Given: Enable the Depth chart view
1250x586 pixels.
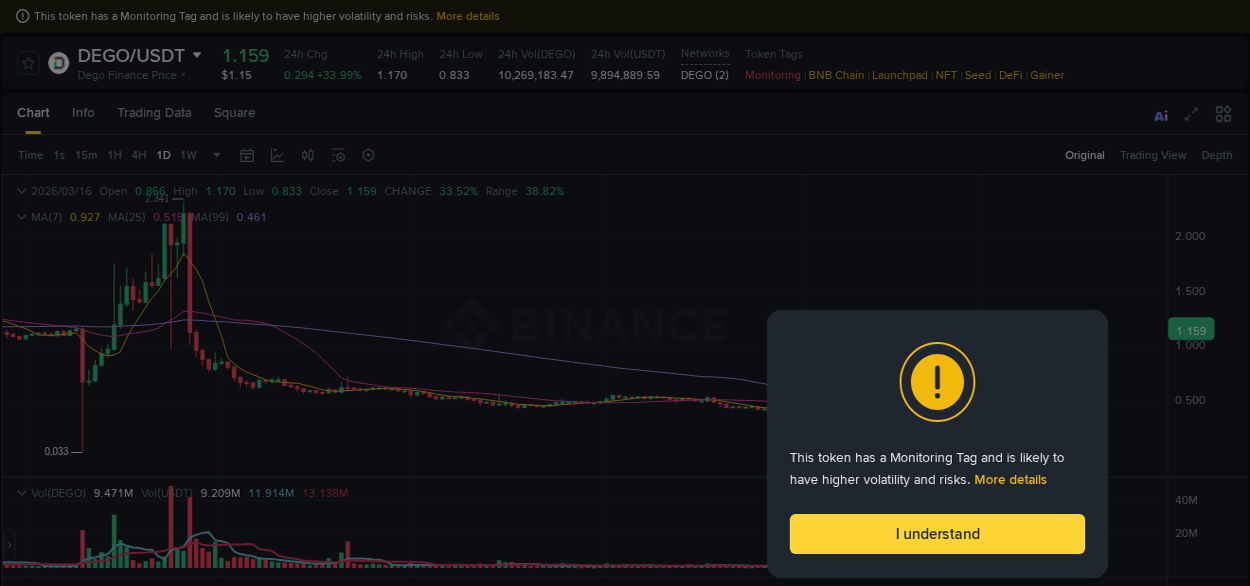Looking at the screenshot, I should tap(1217, 155).
